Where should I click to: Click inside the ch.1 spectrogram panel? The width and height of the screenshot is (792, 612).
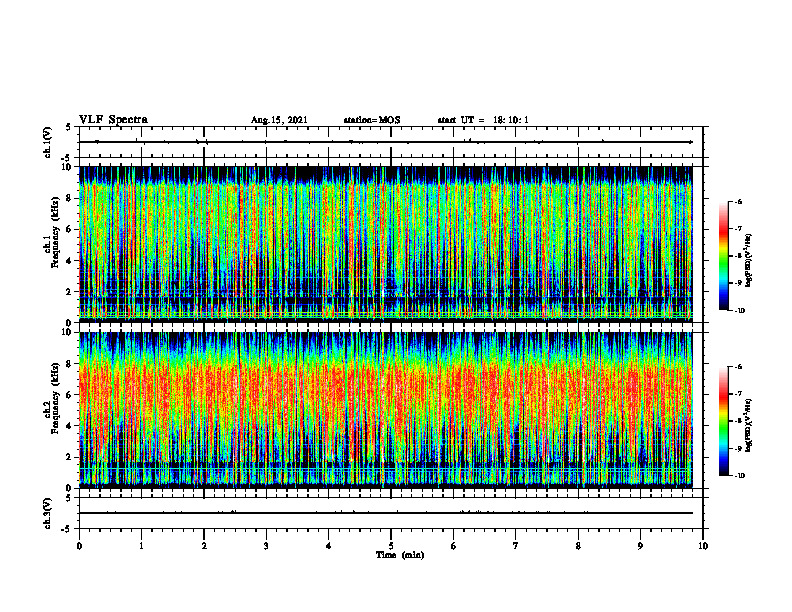[x=386, y=244]
